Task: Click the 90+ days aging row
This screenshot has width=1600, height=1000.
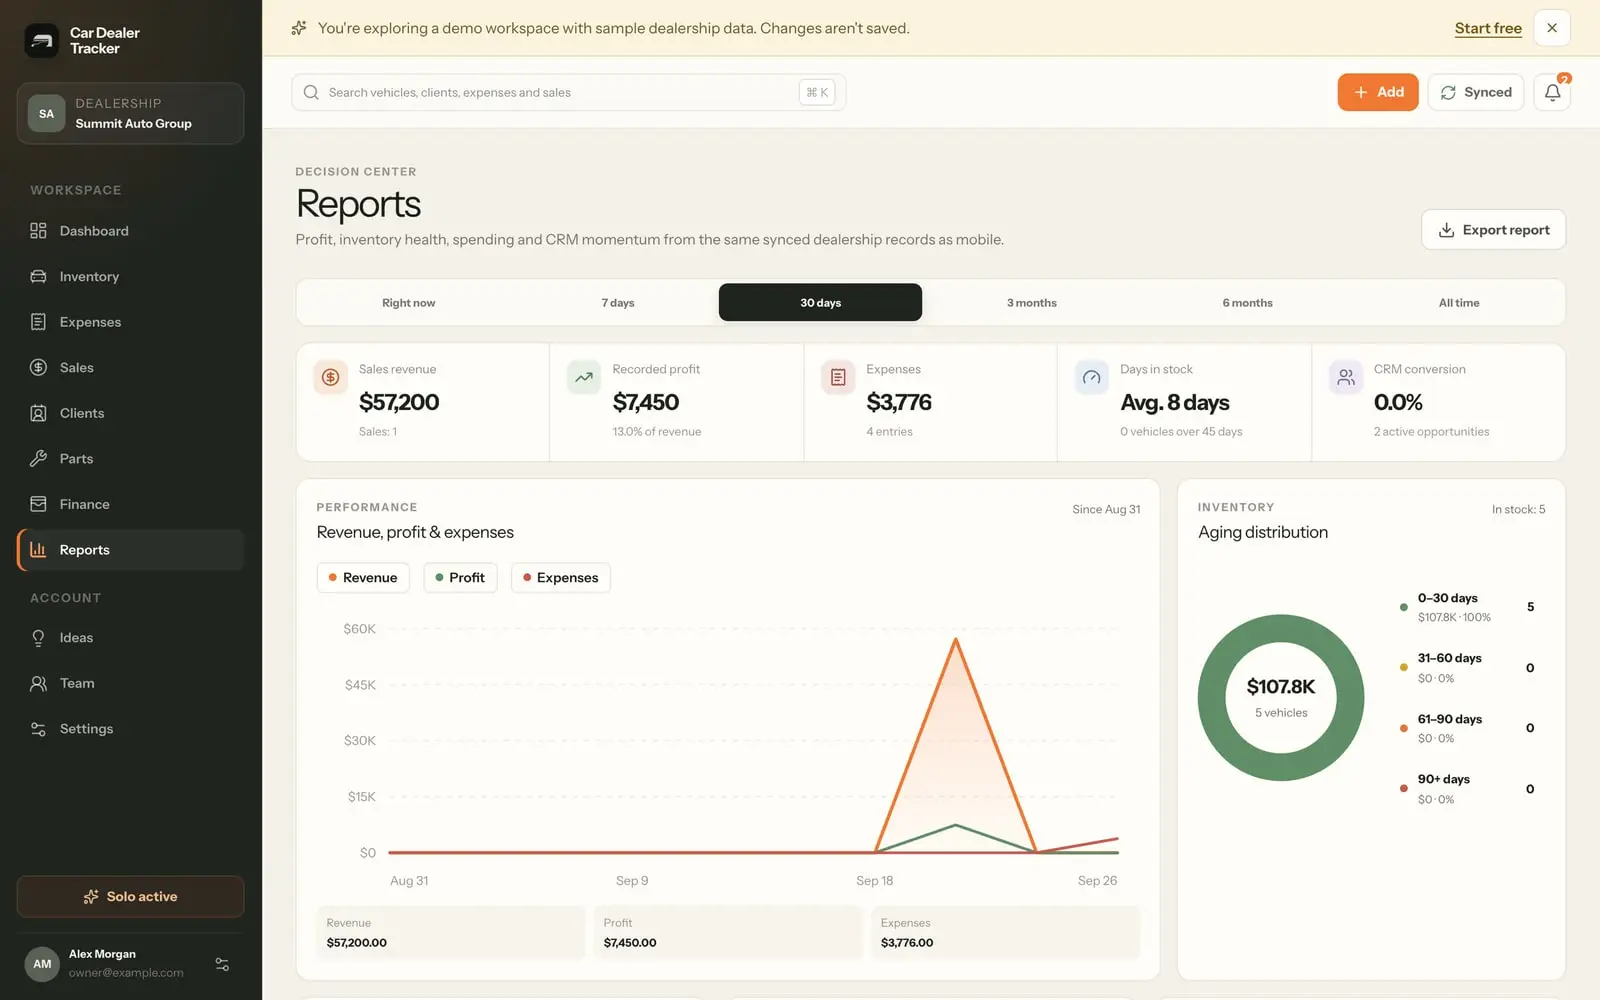Action: point(1468,789)
